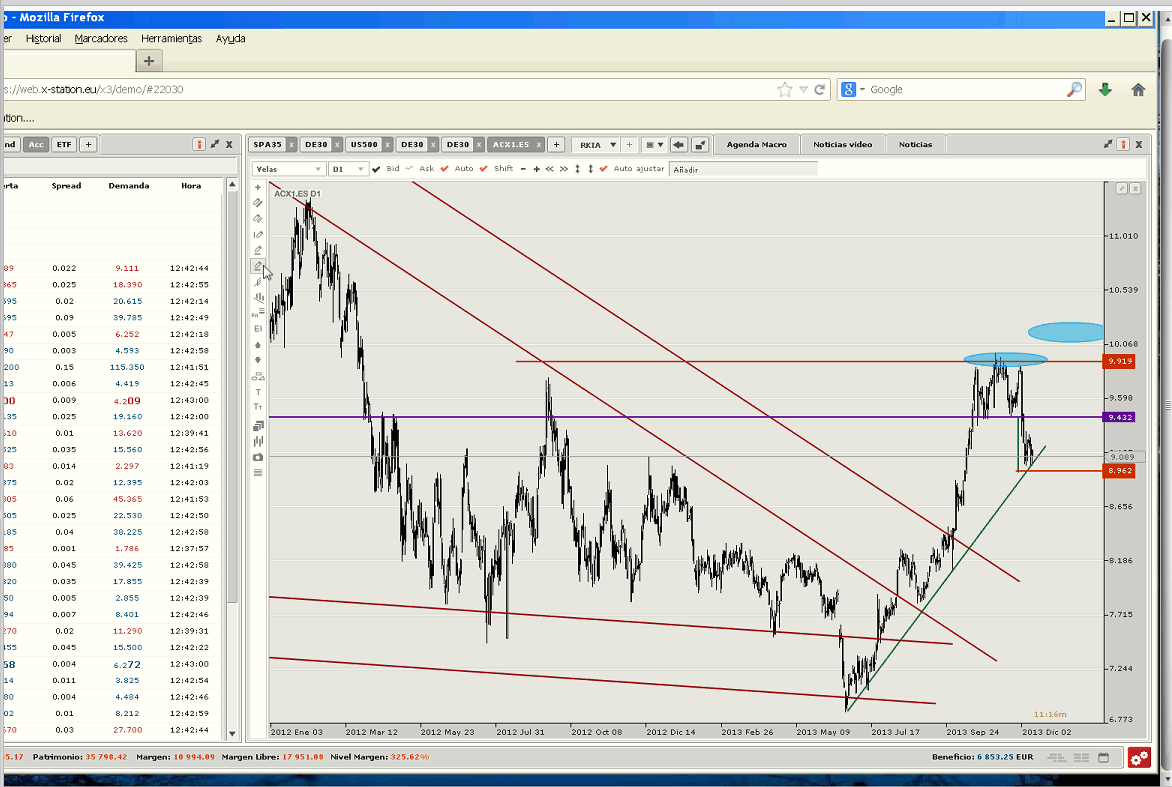Open the chart objects layers icon
This screenshot has height=787, width=1172.
pyautogui.click(x=258, y=426)
